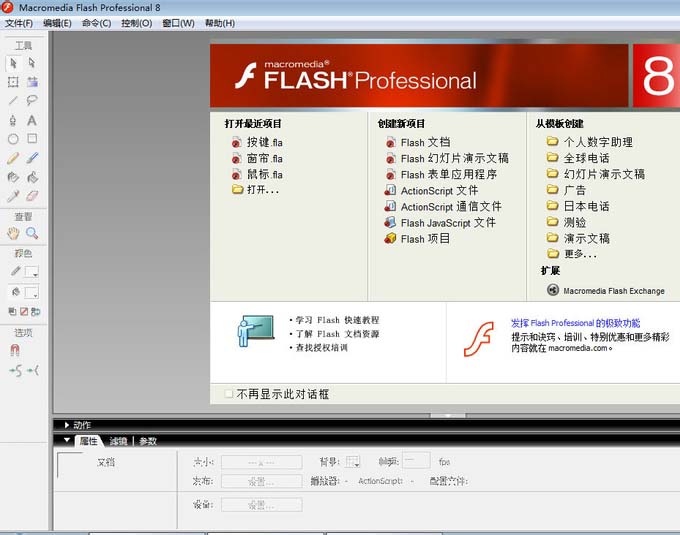Image resolution: width=680 pixels, height=535 pixels.
Task: Click the no color icon
Action: 24,311
